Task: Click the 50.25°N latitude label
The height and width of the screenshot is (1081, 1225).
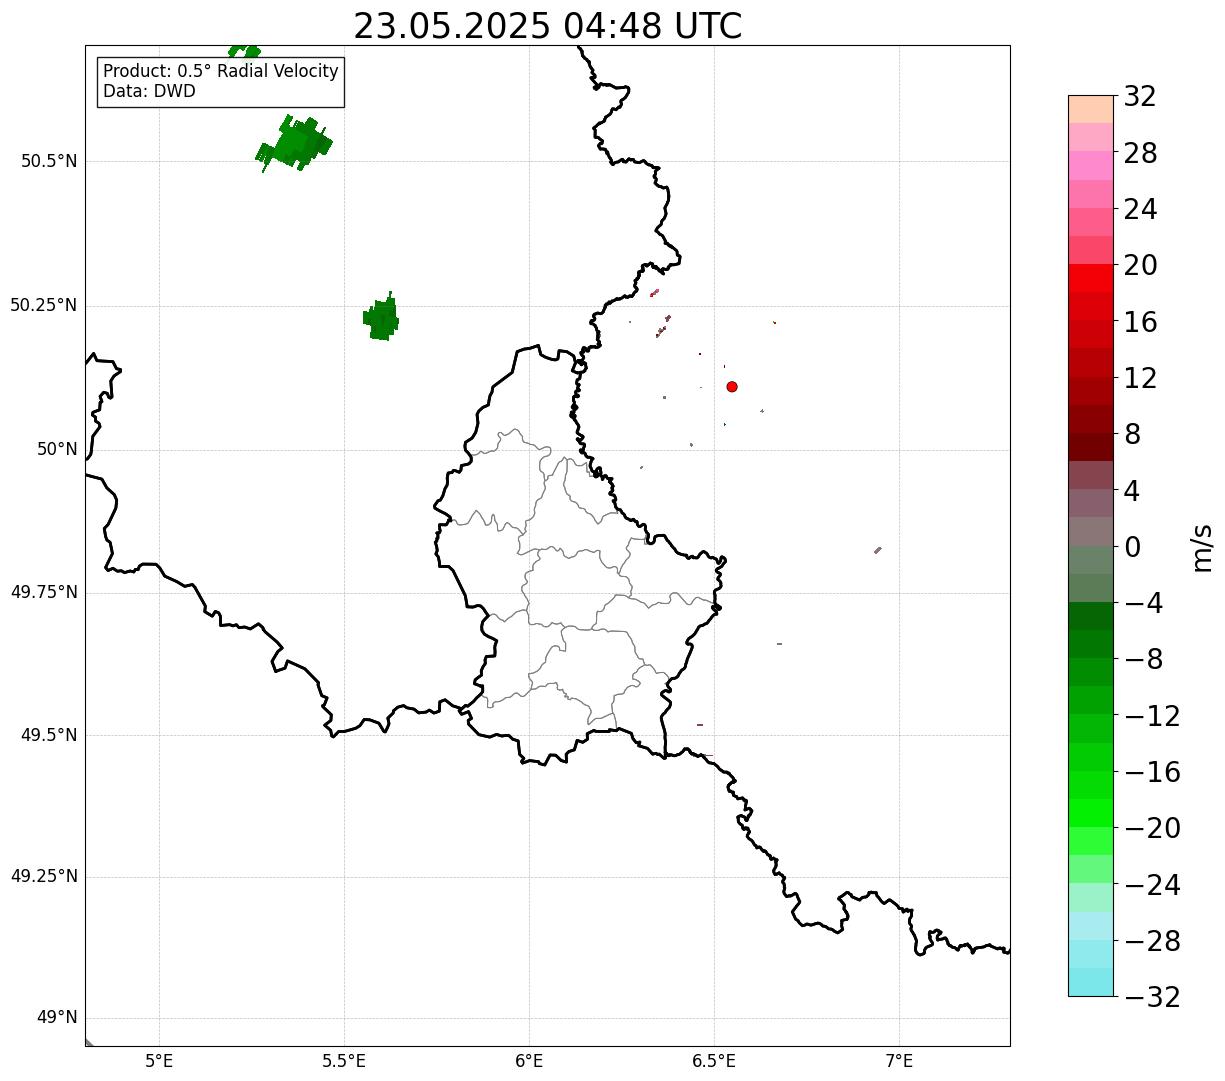Action: [x=44, y=305]
